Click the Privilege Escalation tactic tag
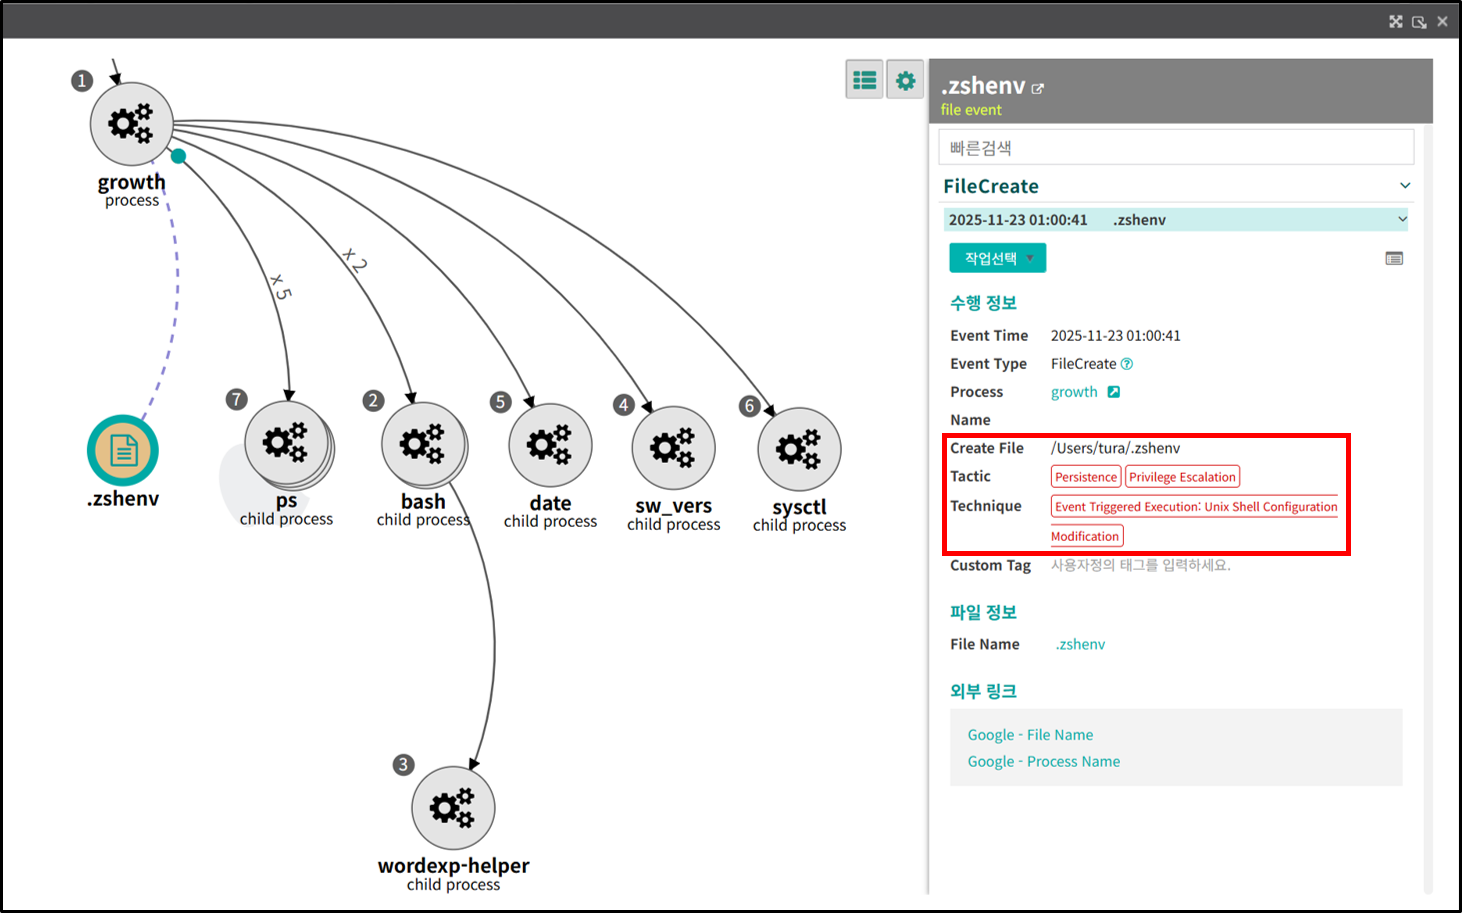The width and height of the screenshot is (1462, 913). tap(1182, 477)
